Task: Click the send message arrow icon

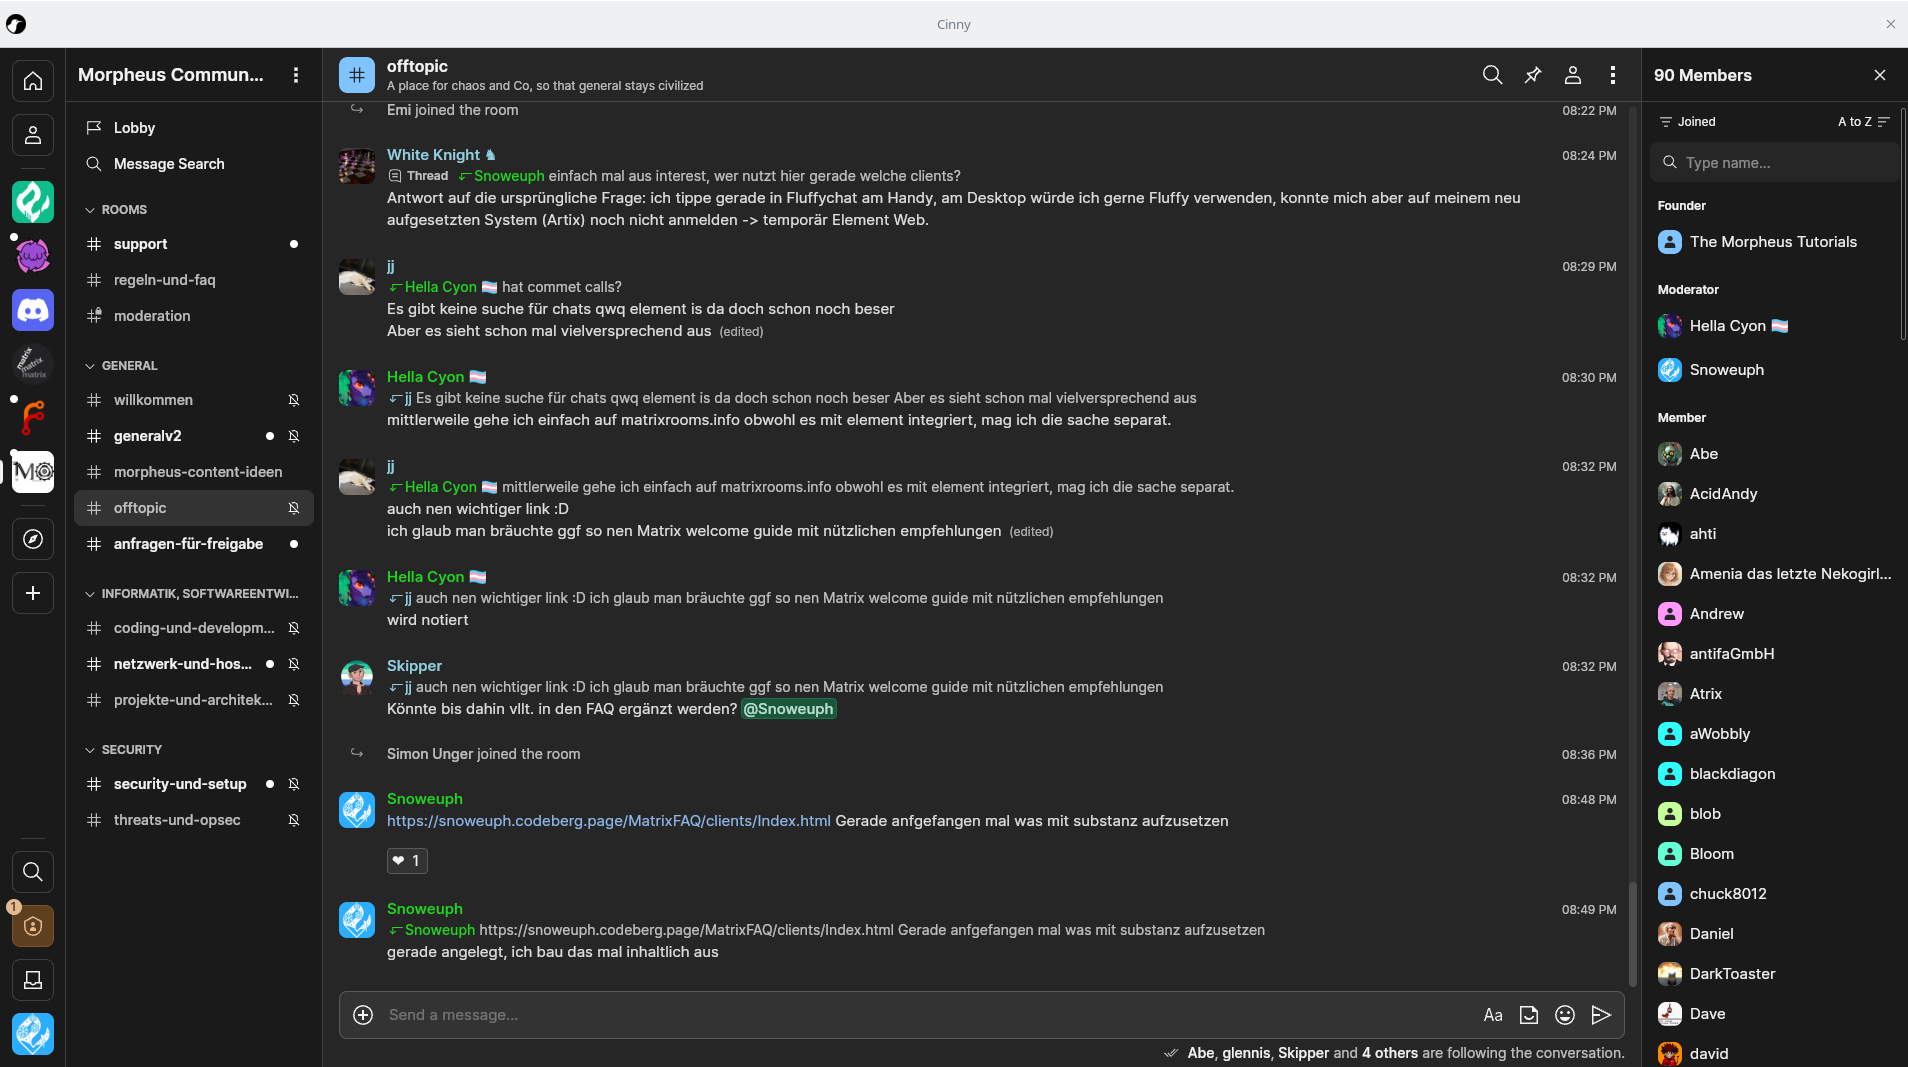Action: (1601, 1015)
